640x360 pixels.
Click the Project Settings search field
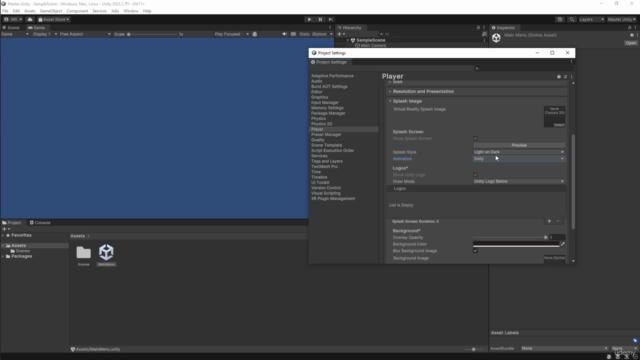[523, 69]
